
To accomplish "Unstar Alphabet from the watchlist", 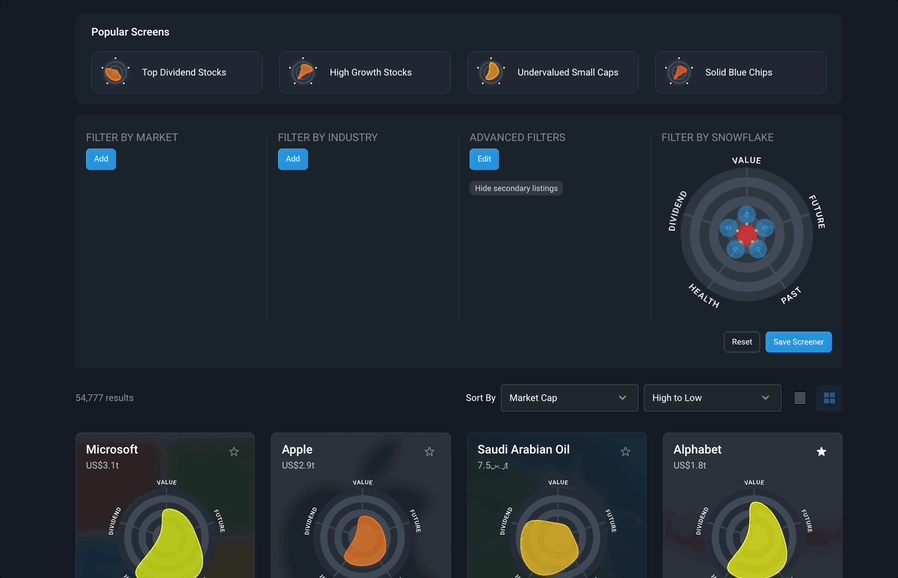I will 821,452.
